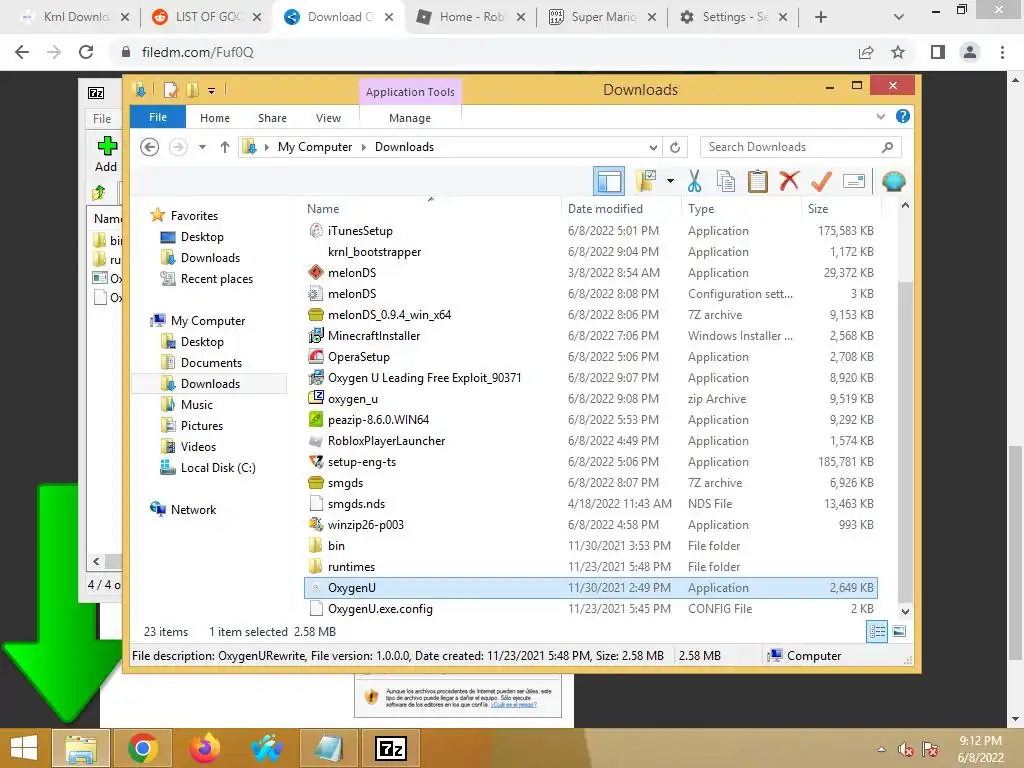The image size is (1024, 768).
Task: Switch to details view in status bar
Action: tap(877, 632)
